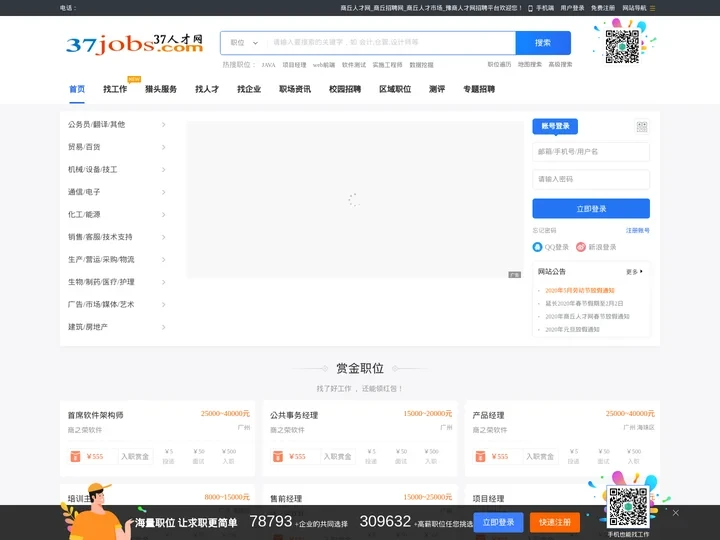The image size is (720, 540).
Task: Click the hot search 软件测试 keyword
Action: tap(354, 65)
